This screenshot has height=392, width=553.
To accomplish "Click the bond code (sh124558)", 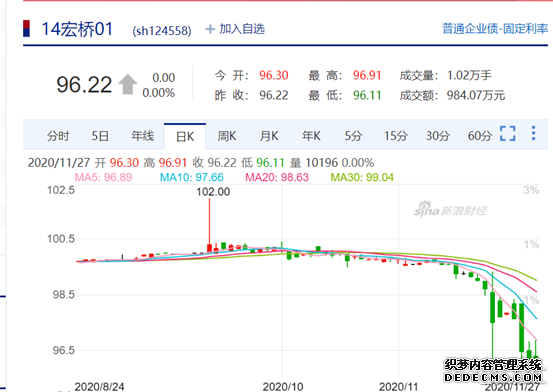I will 162,31.
